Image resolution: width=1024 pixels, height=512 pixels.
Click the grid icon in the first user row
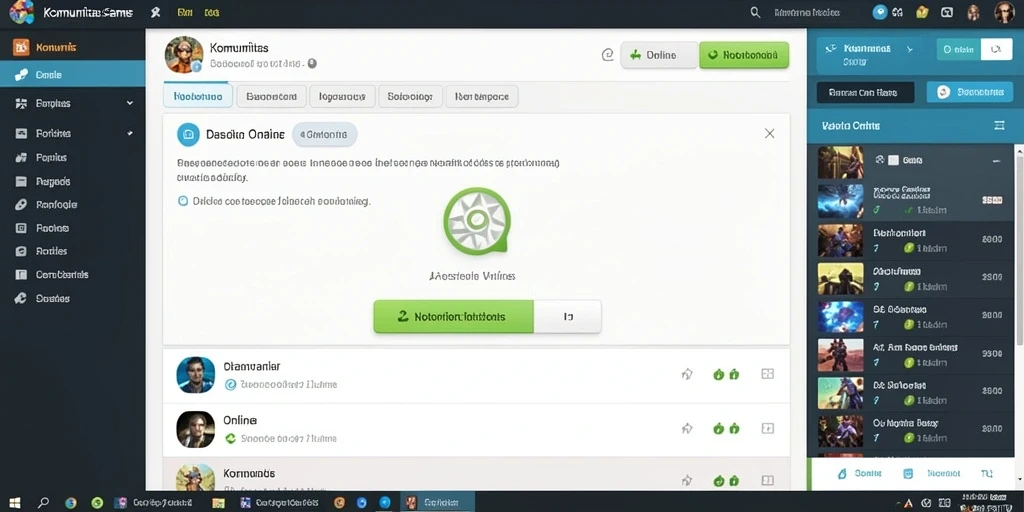click(x=768, y=374)
